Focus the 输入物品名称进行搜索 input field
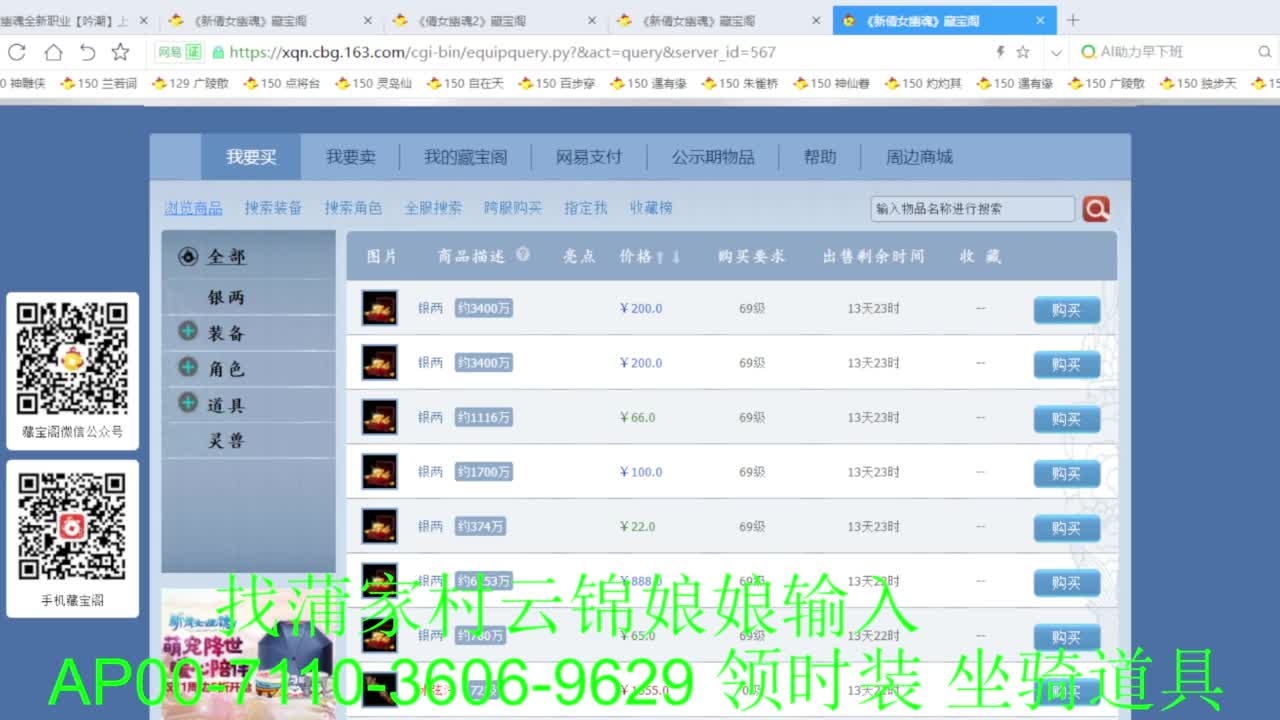 (972, 209)
